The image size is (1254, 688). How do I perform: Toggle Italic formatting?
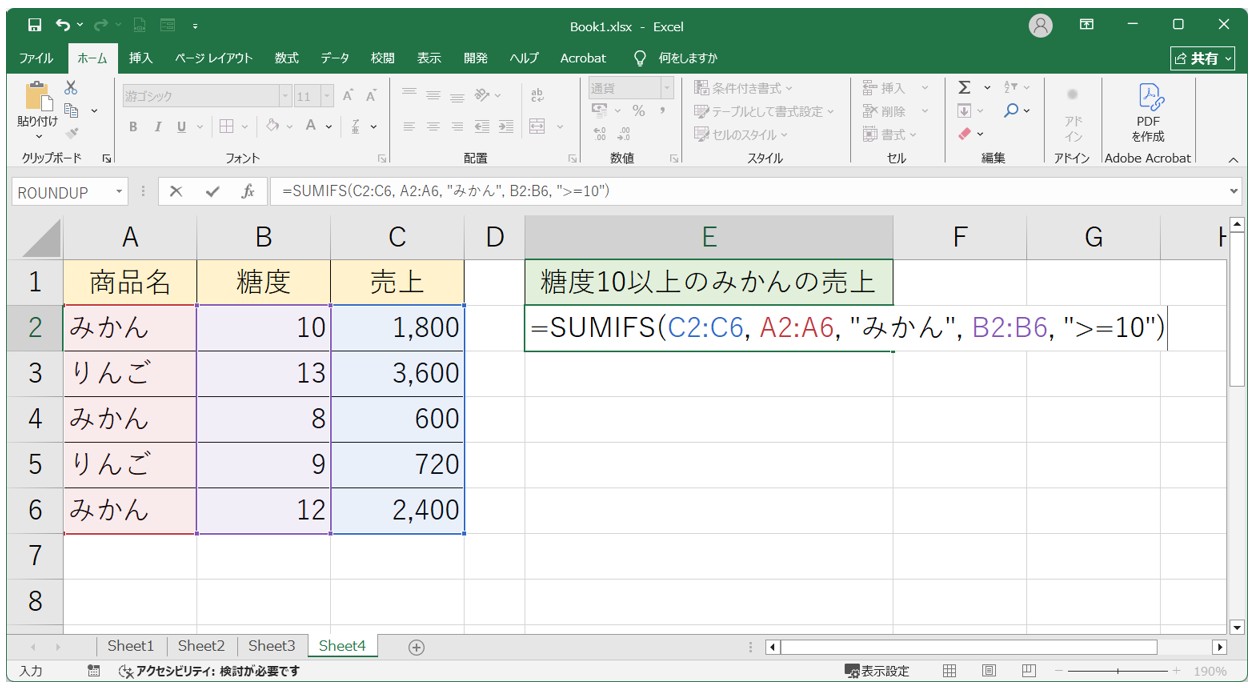tap(157, 127)
